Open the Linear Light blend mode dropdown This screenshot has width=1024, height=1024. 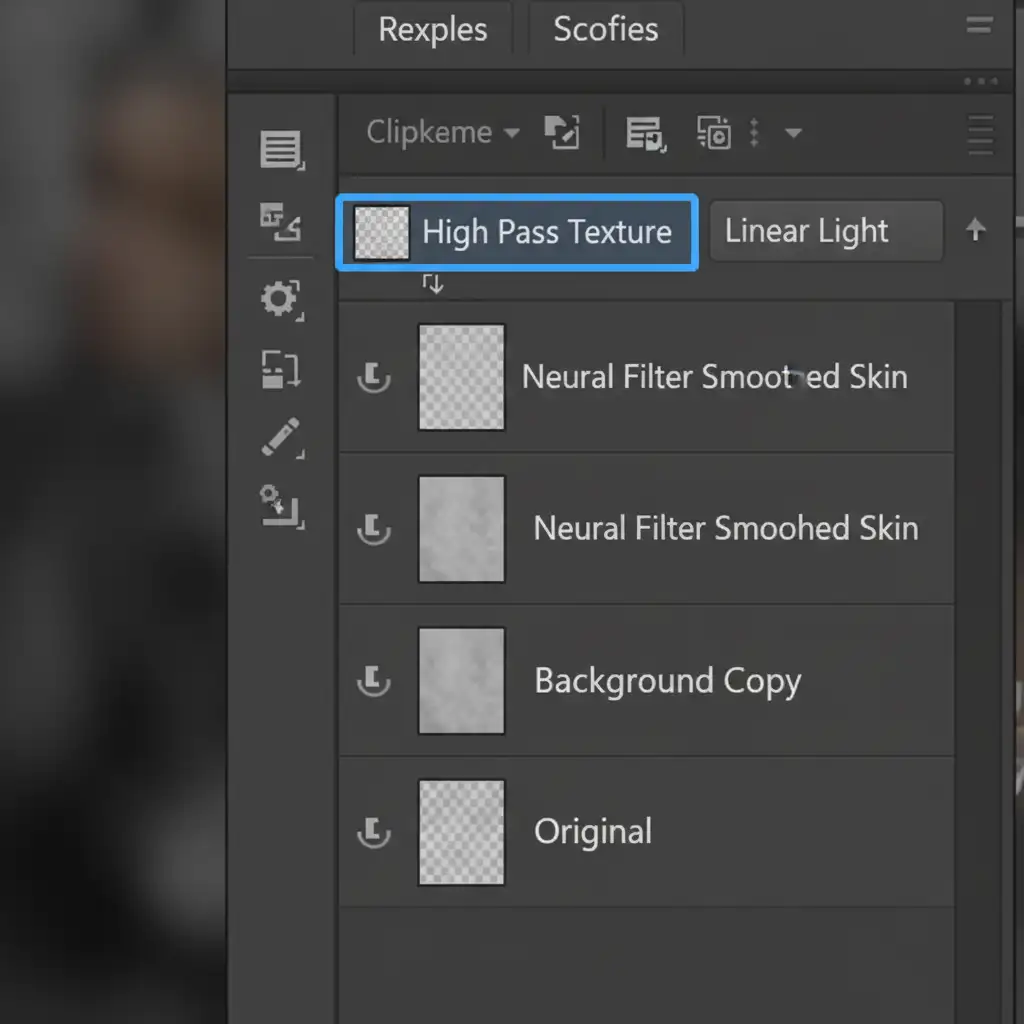[x=825, y=232]
